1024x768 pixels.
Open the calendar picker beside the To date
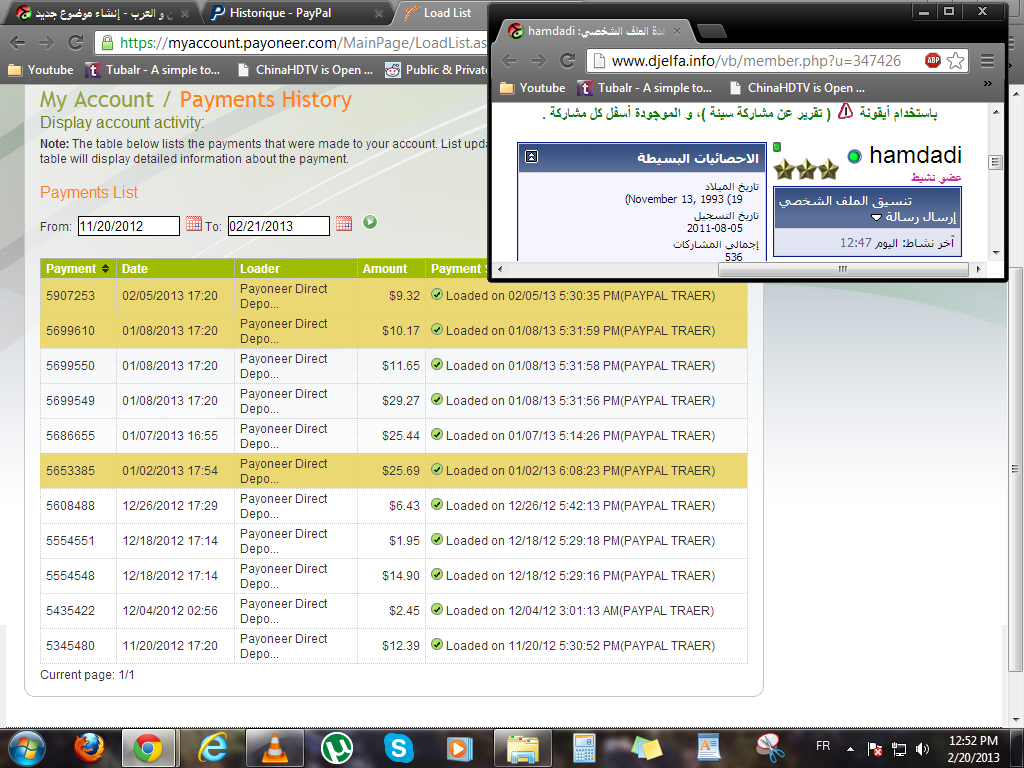point(344,223)
